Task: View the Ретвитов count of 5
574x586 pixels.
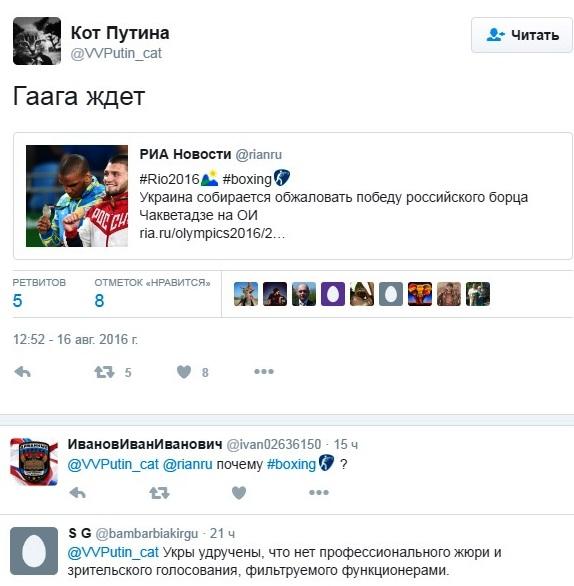Action: tap(17, 300)
